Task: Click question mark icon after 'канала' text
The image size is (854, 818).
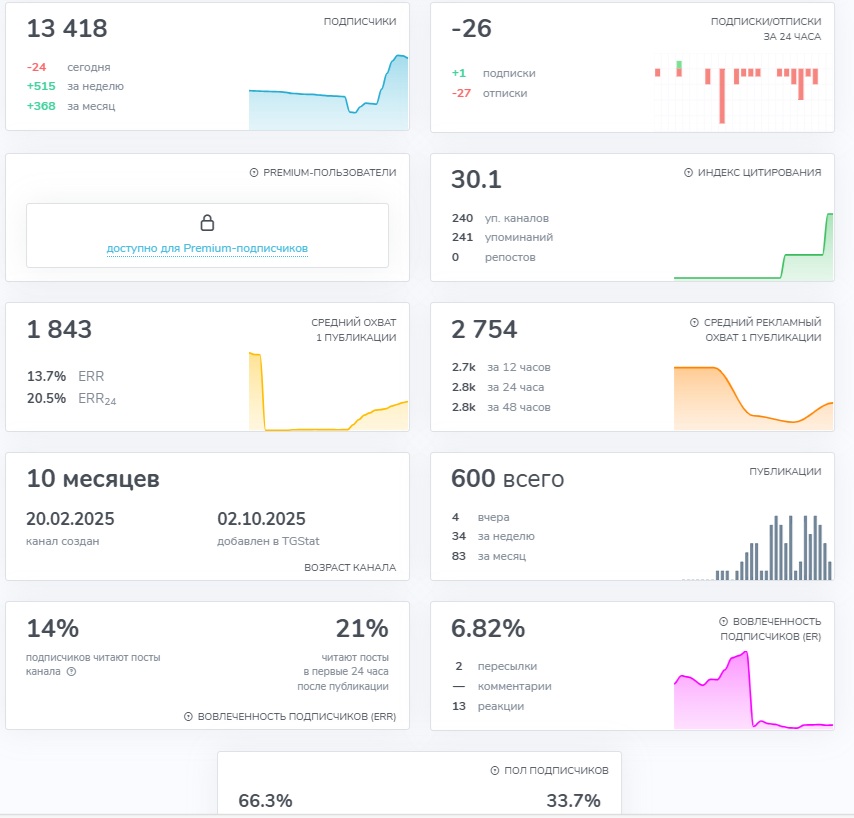Action: (71, 672)
